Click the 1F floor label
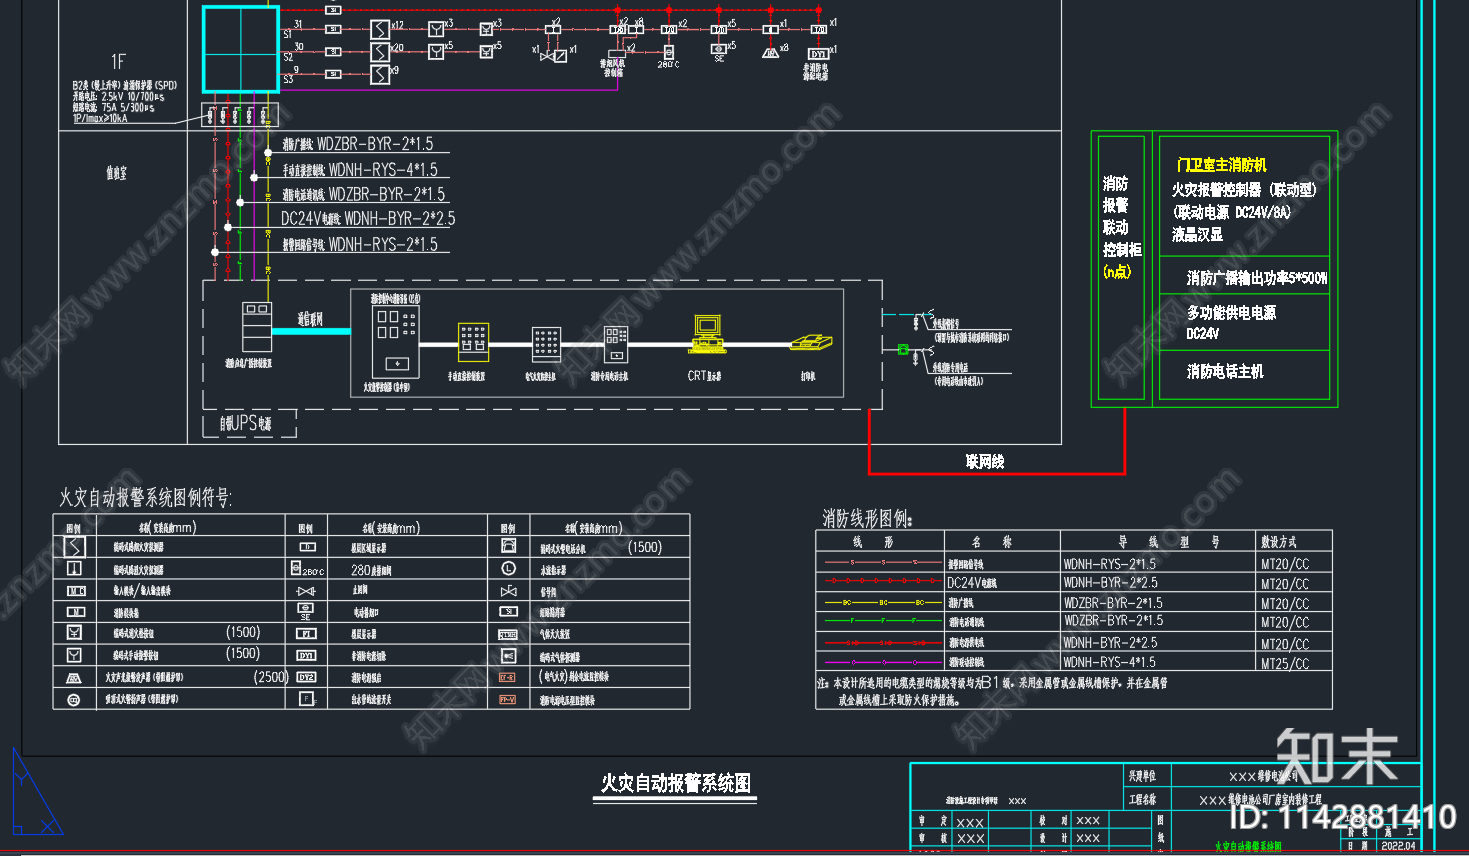1469x856 pixels. click(118, 61)
